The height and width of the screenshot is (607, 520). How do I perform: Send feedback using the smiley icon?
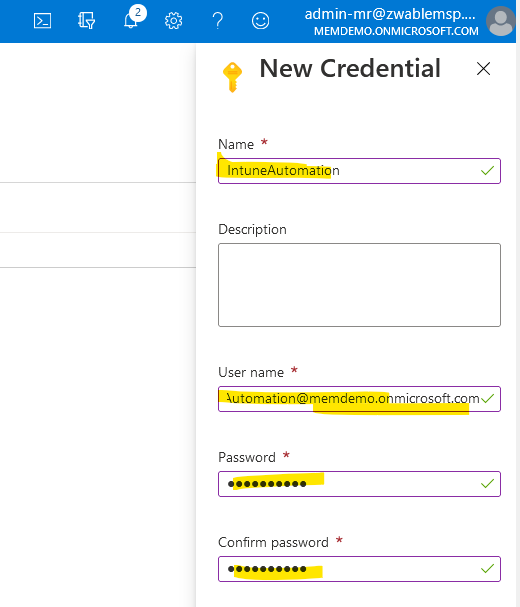click(261, 21)
